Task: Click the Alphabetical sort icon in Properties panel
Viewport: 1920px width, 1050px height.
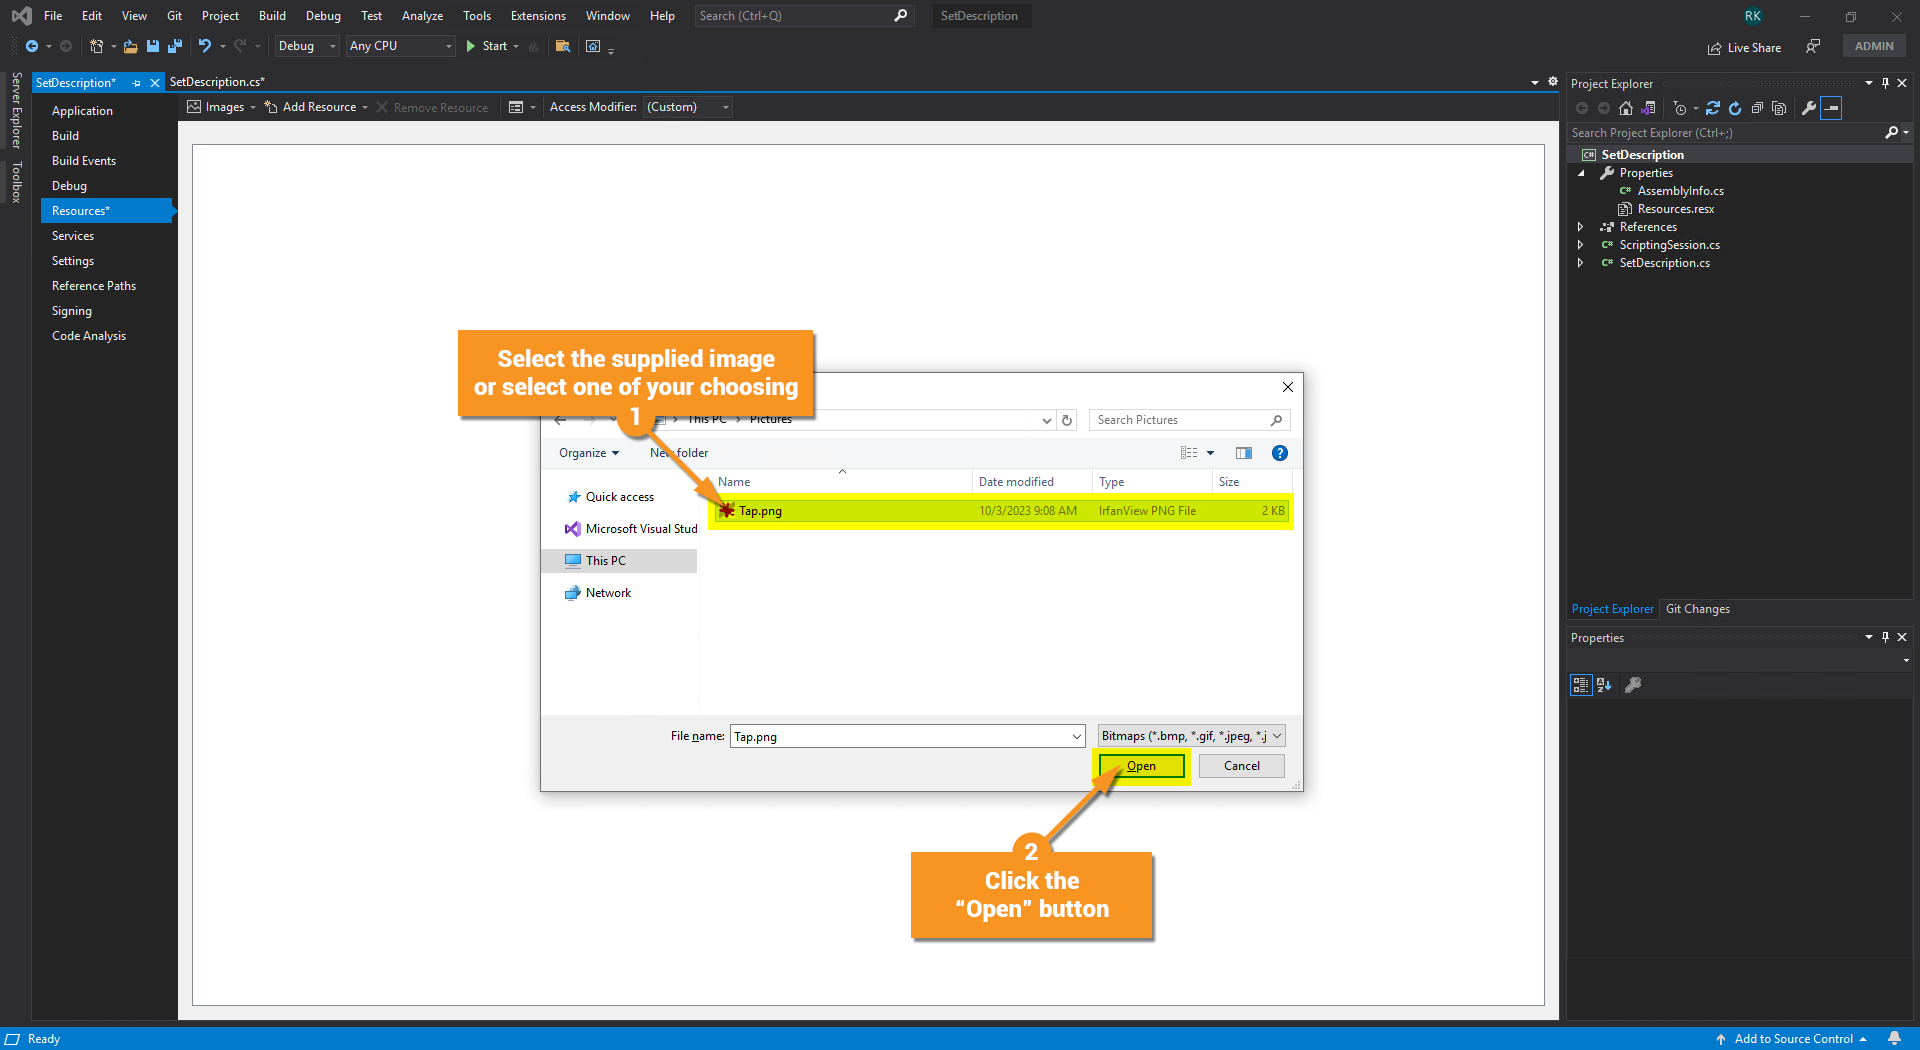Action: 1604,685
